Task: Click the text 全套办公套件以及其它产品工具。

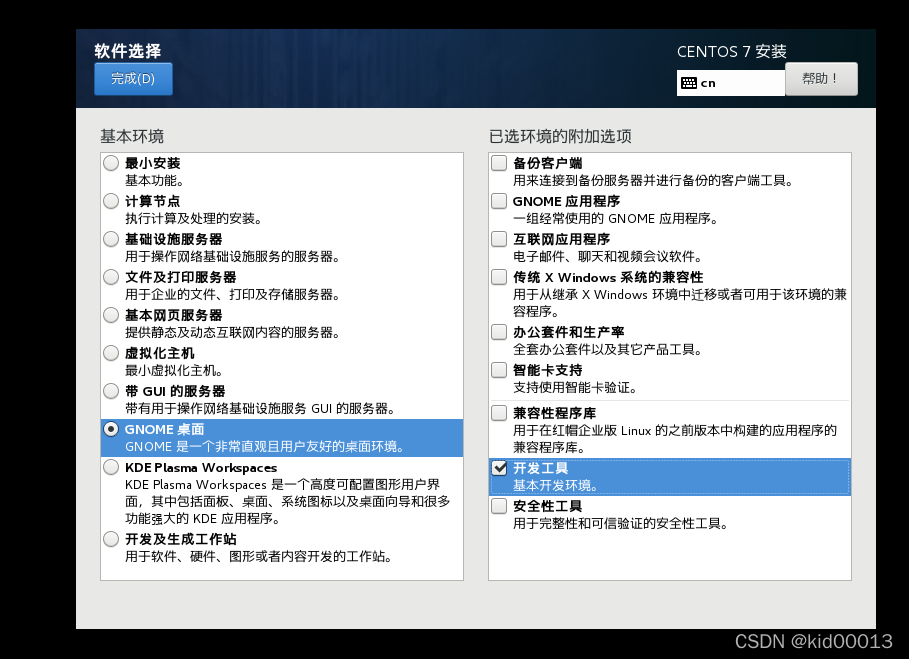Action: (x=608, y=349)
